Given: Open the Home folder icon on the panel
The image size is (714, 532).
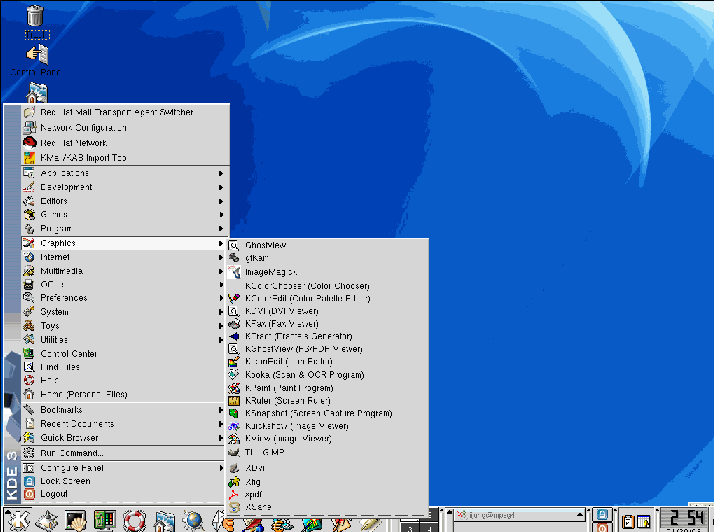Looking at the screenshot, I should (x=164, y=520).
